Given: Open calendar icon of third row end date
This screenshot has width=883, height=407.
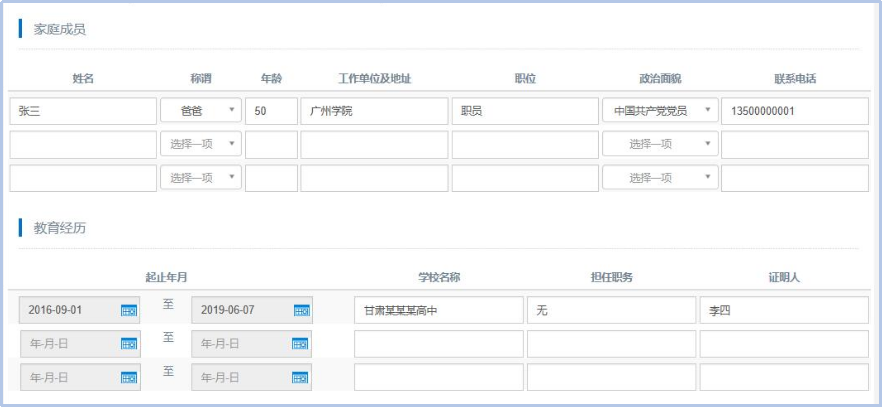Looking at the screenshot, I should coord(300,378).
